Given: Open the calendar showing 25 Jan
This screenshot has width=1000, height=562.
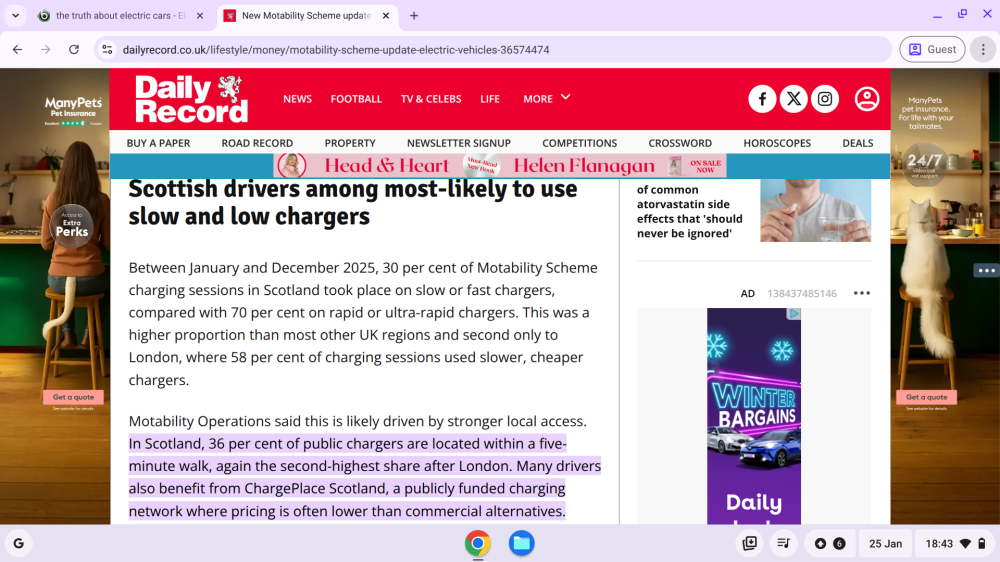Looking at the screenshot, I should click(x=885, y=544).
